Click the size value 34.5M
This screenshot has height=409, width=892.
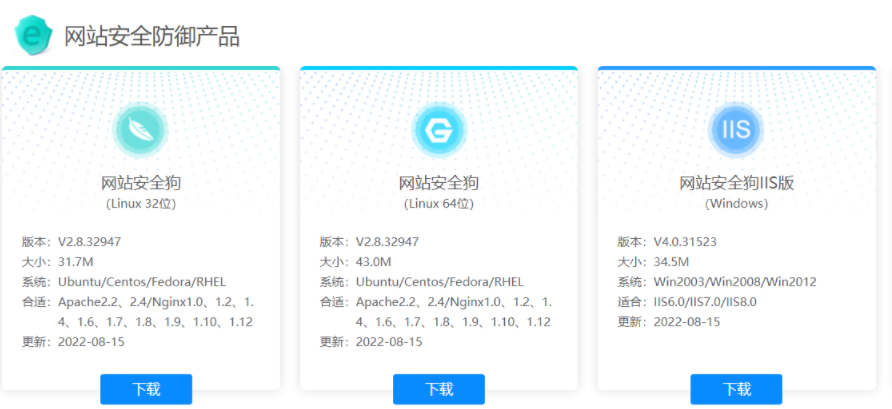point(671,262)
